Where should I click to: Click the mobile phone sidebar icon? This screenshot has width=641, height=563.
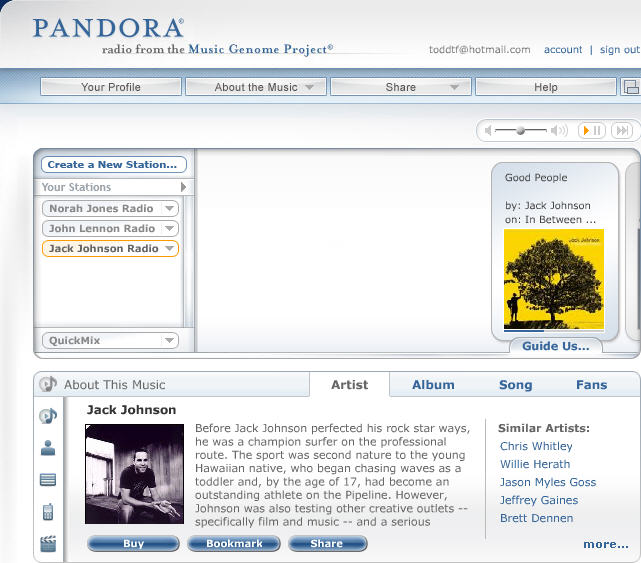(48, 511)
